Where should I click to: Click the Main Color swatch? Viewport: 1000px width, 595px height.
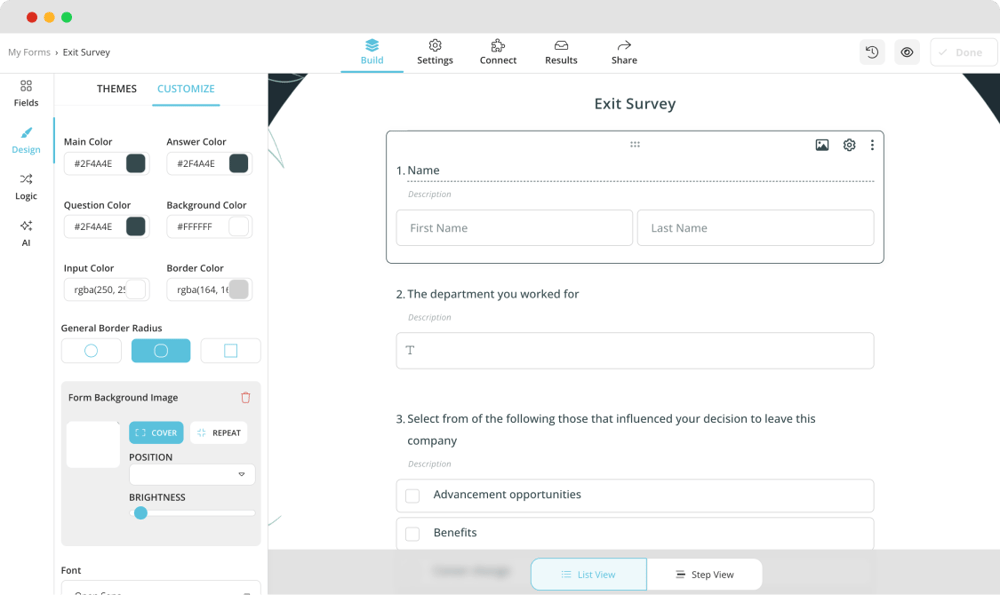[x=135, y=164]
